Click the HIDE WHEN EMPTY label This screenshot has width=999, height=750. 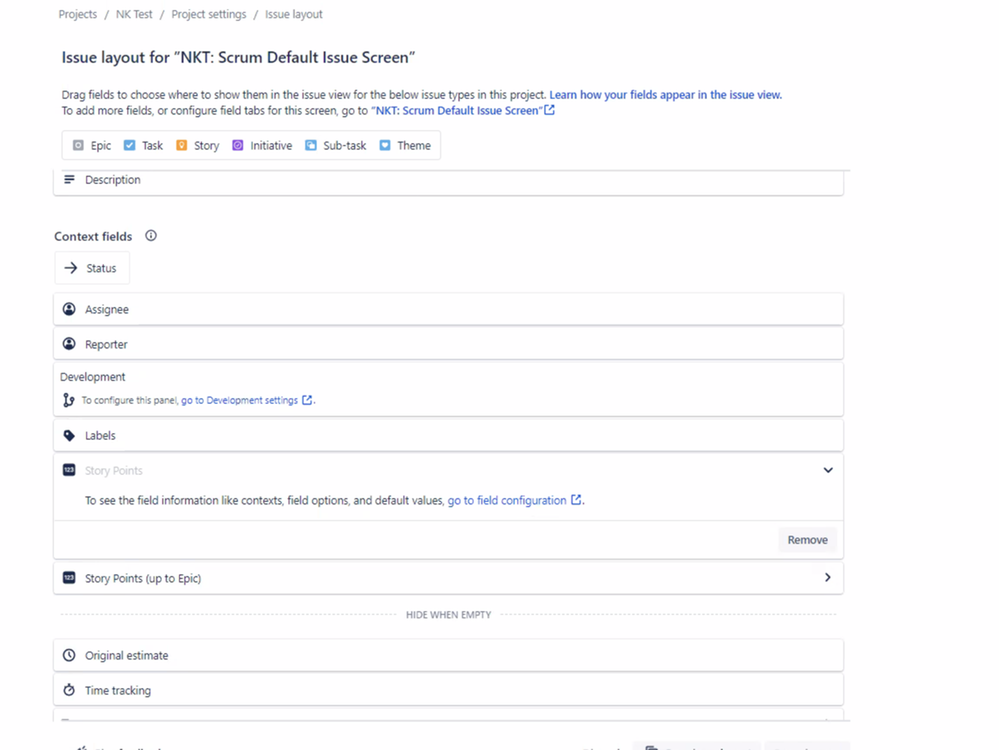tap(449, 615)
